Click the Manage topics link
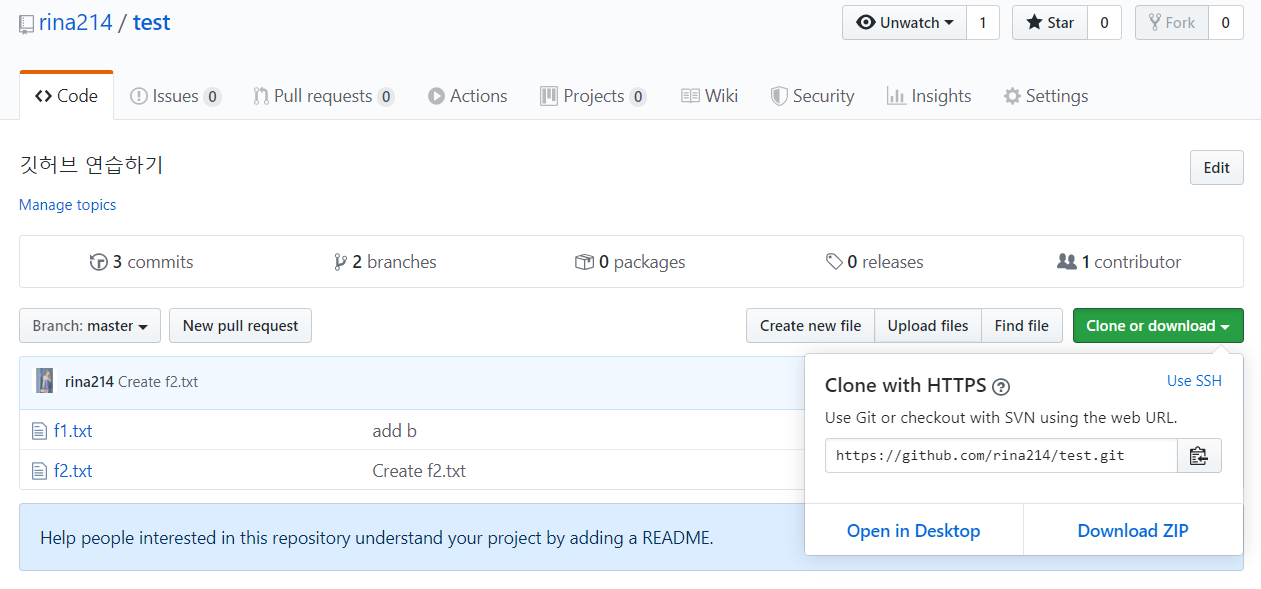The width and height of the screenshot is (1261, 589). point(67,204)
